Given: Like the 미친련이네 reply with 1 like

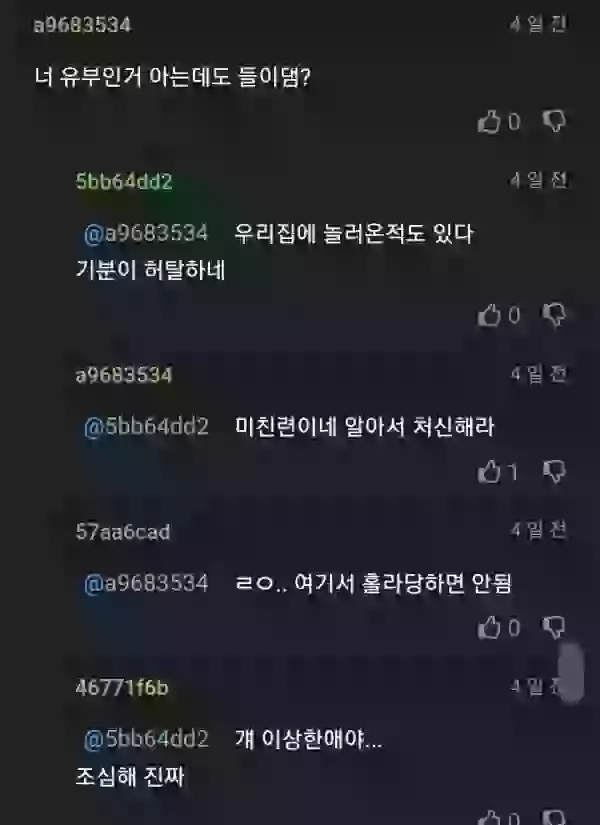Looking at the screenshot, I should pyautogui.click(x=489, y=471).
